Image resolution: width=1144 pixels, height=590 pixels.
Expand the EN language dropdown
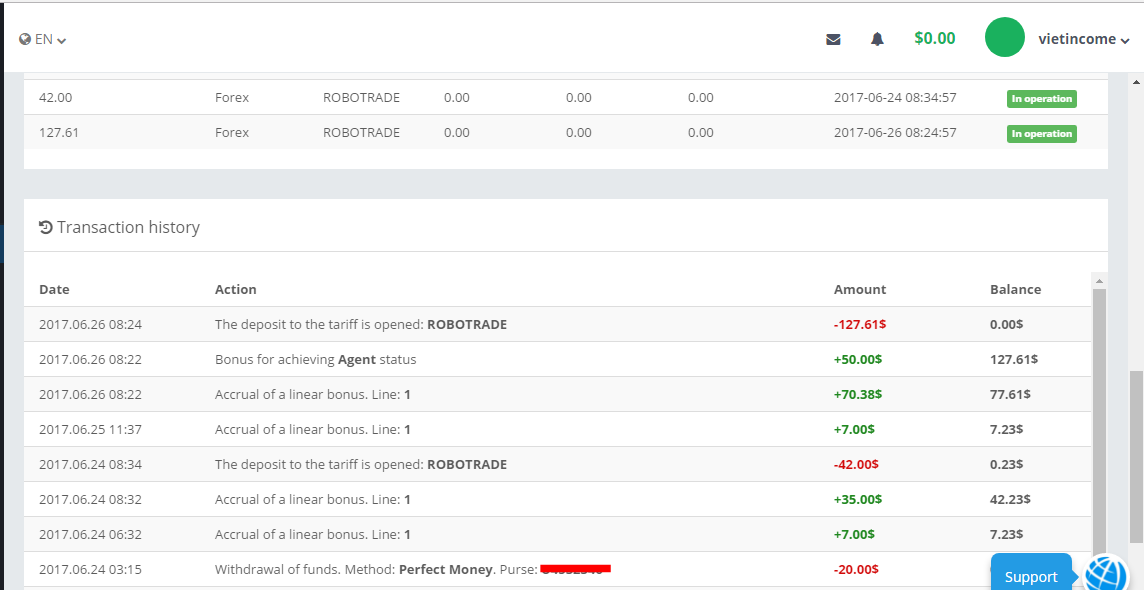tap(50, 40)
